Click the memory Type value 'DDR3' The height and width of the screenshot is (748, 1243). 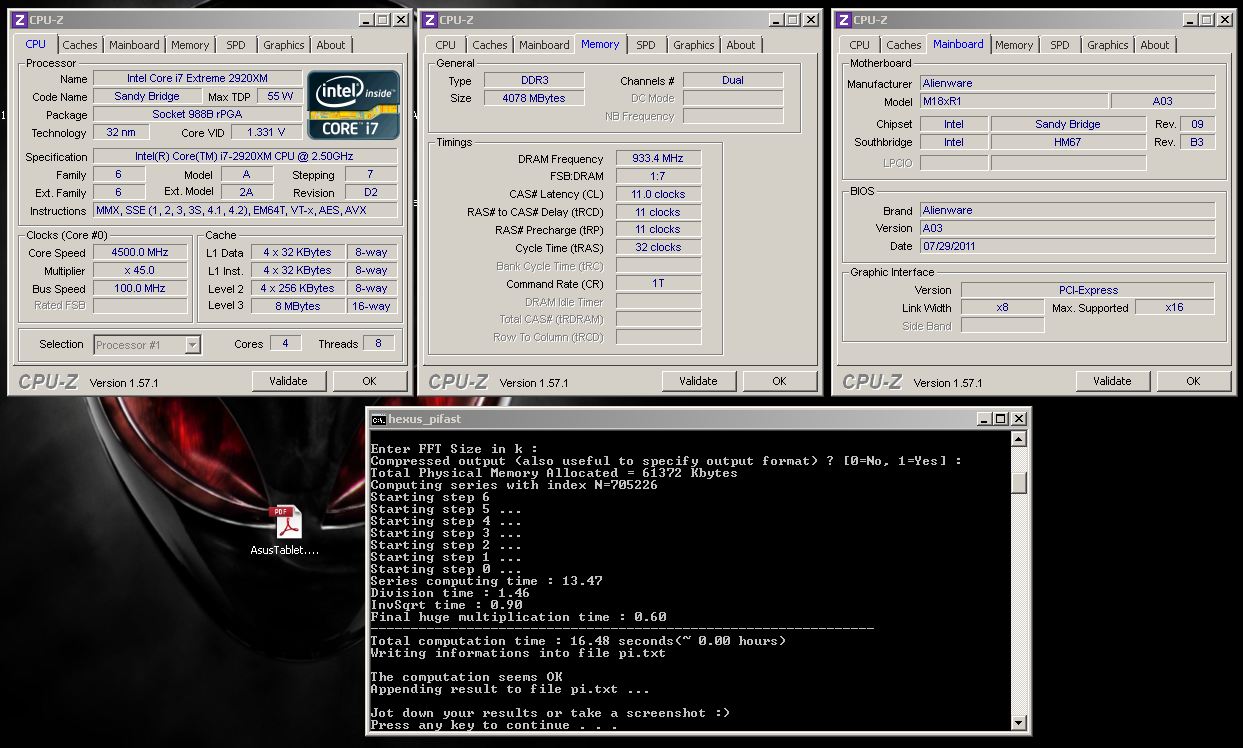coord(534,81)
